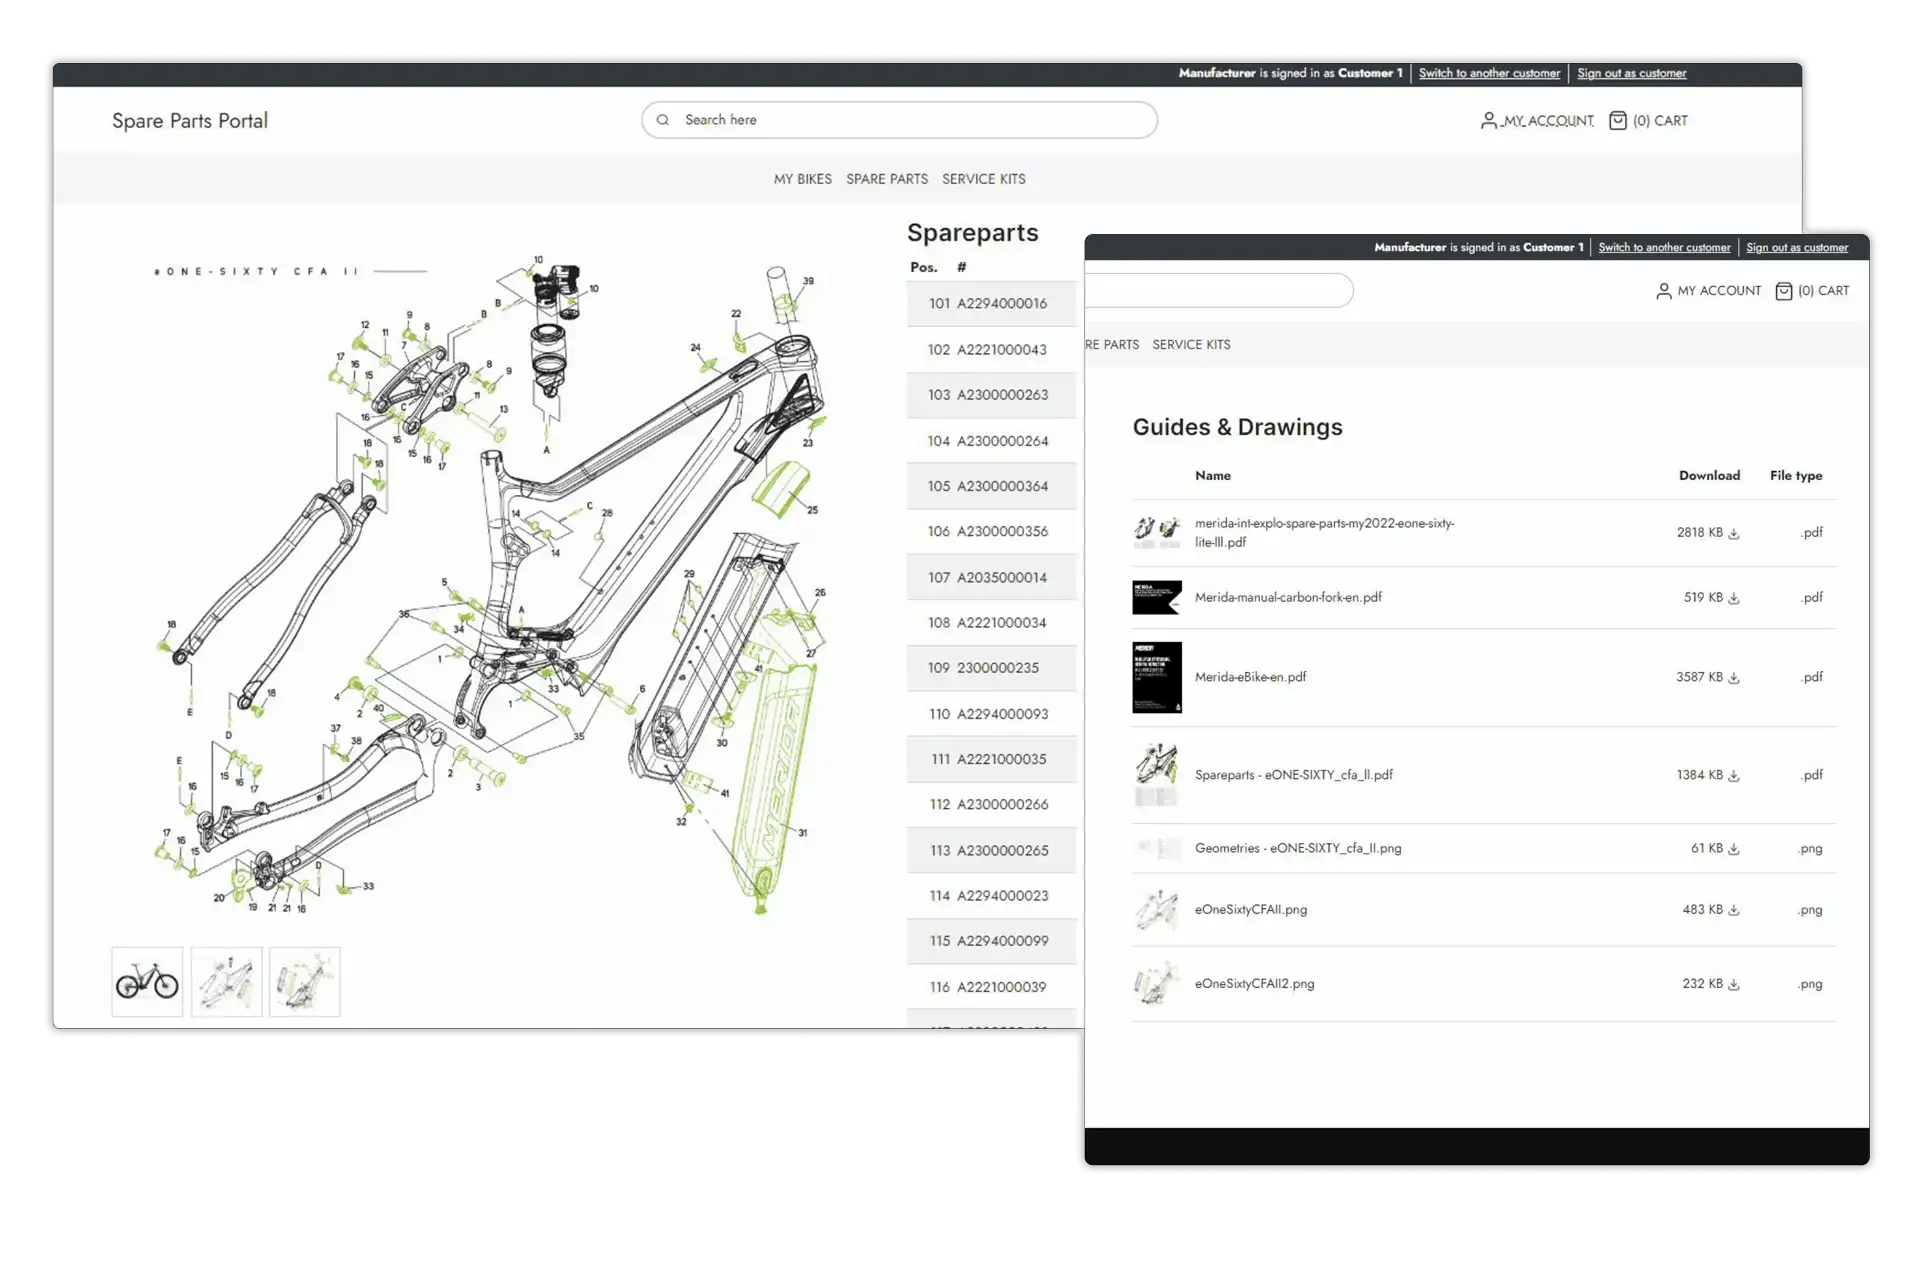
Task: Click the Pos. column header in Spareparts list
Action: click(x=923, y=268)
